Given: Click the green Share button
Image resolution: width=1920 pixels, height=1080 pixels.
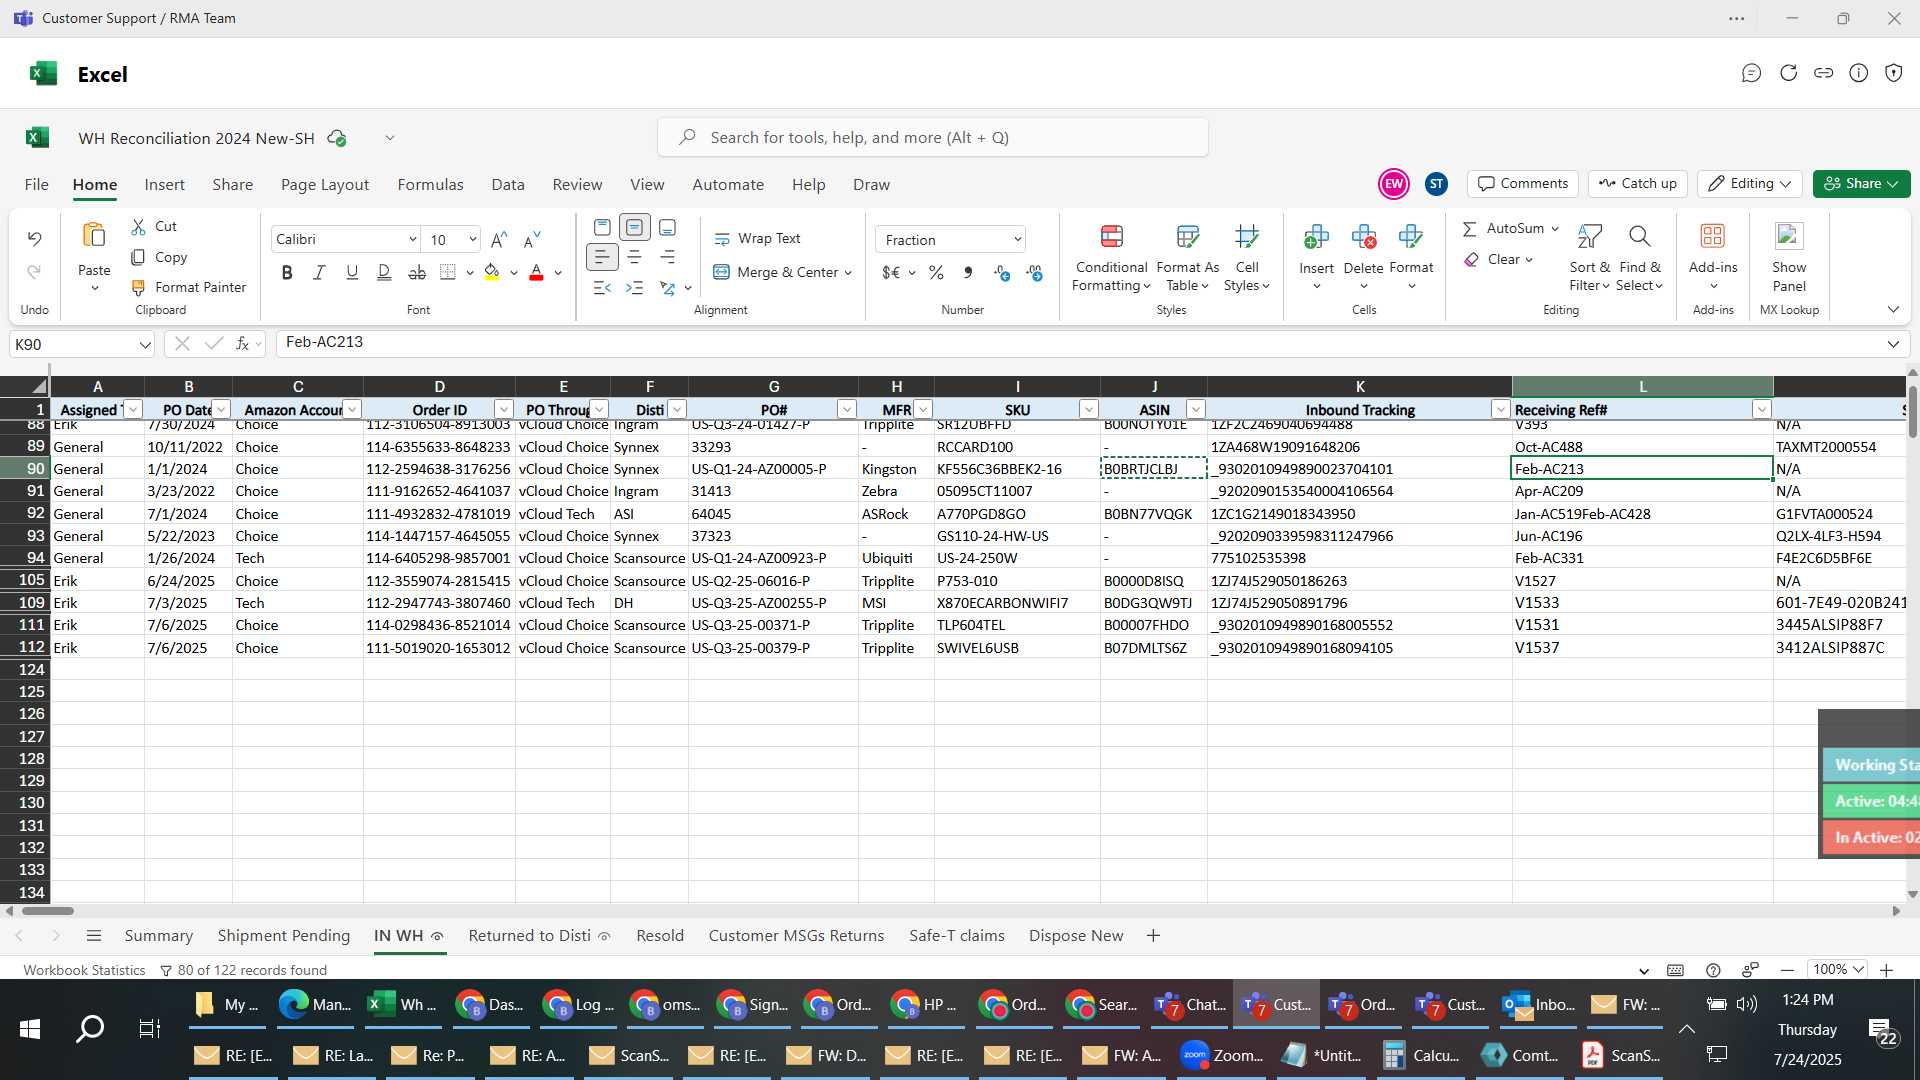Looking at the screenshot, I should (x=1861, y=184).
